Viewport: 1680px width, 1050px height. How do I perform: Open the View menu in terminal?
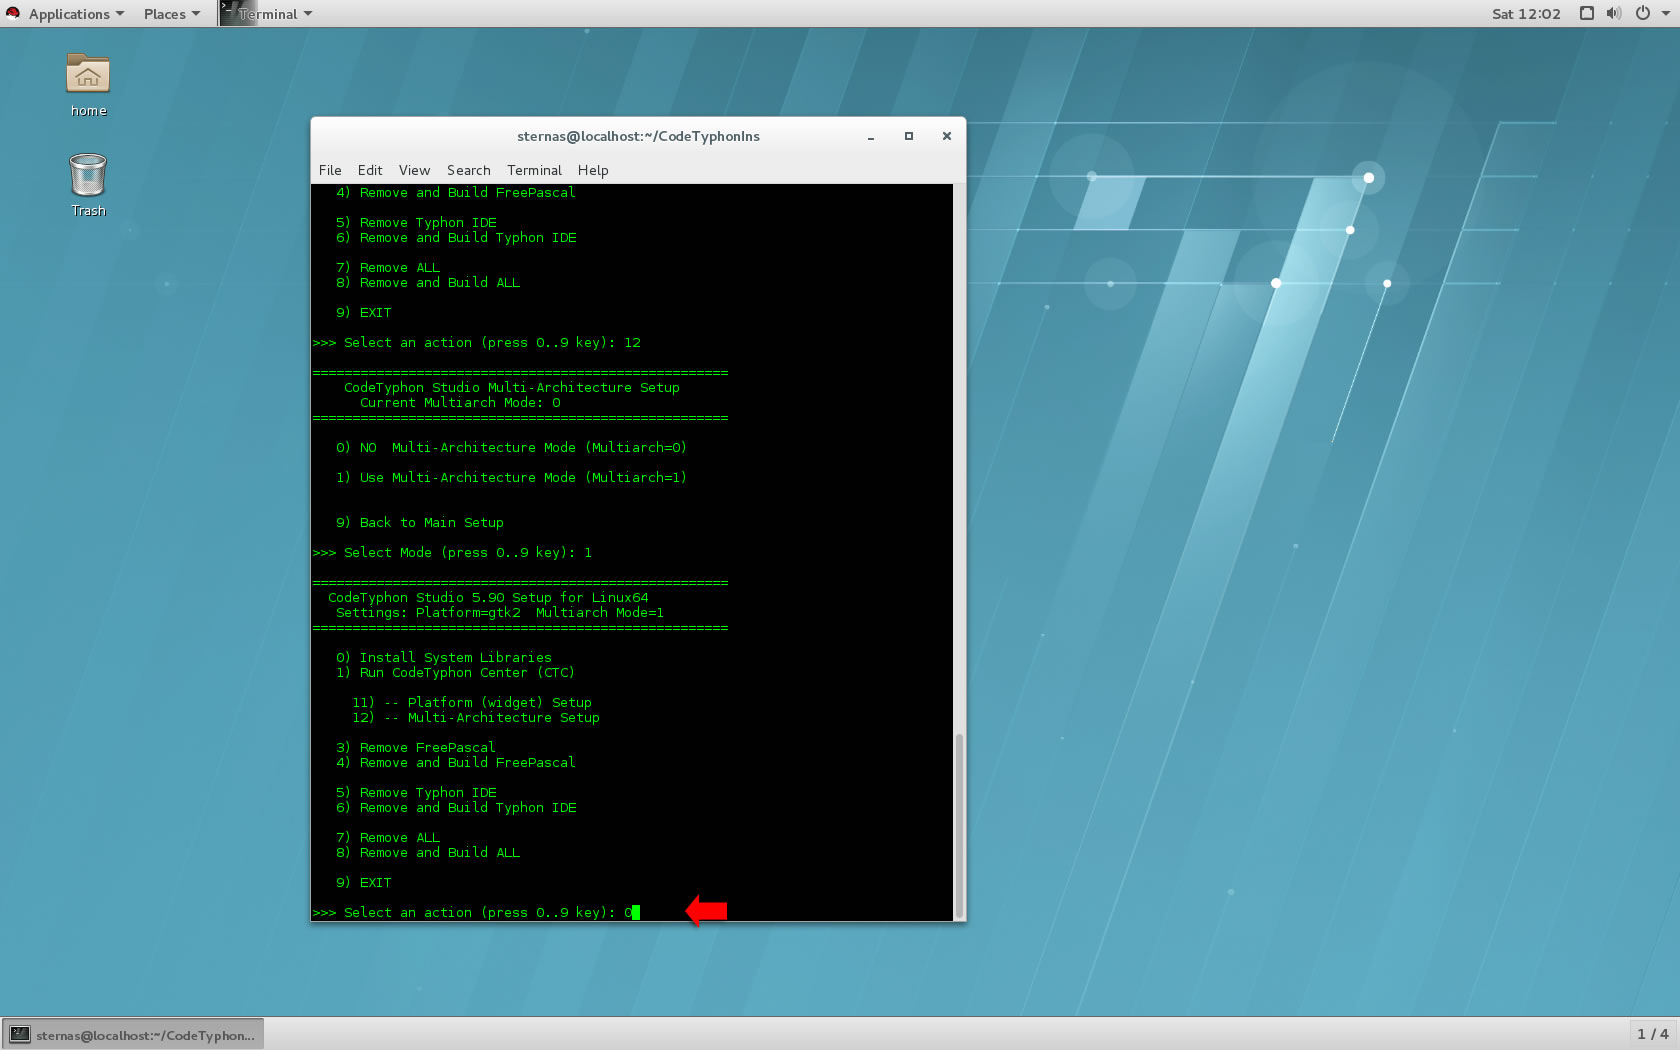414,170
